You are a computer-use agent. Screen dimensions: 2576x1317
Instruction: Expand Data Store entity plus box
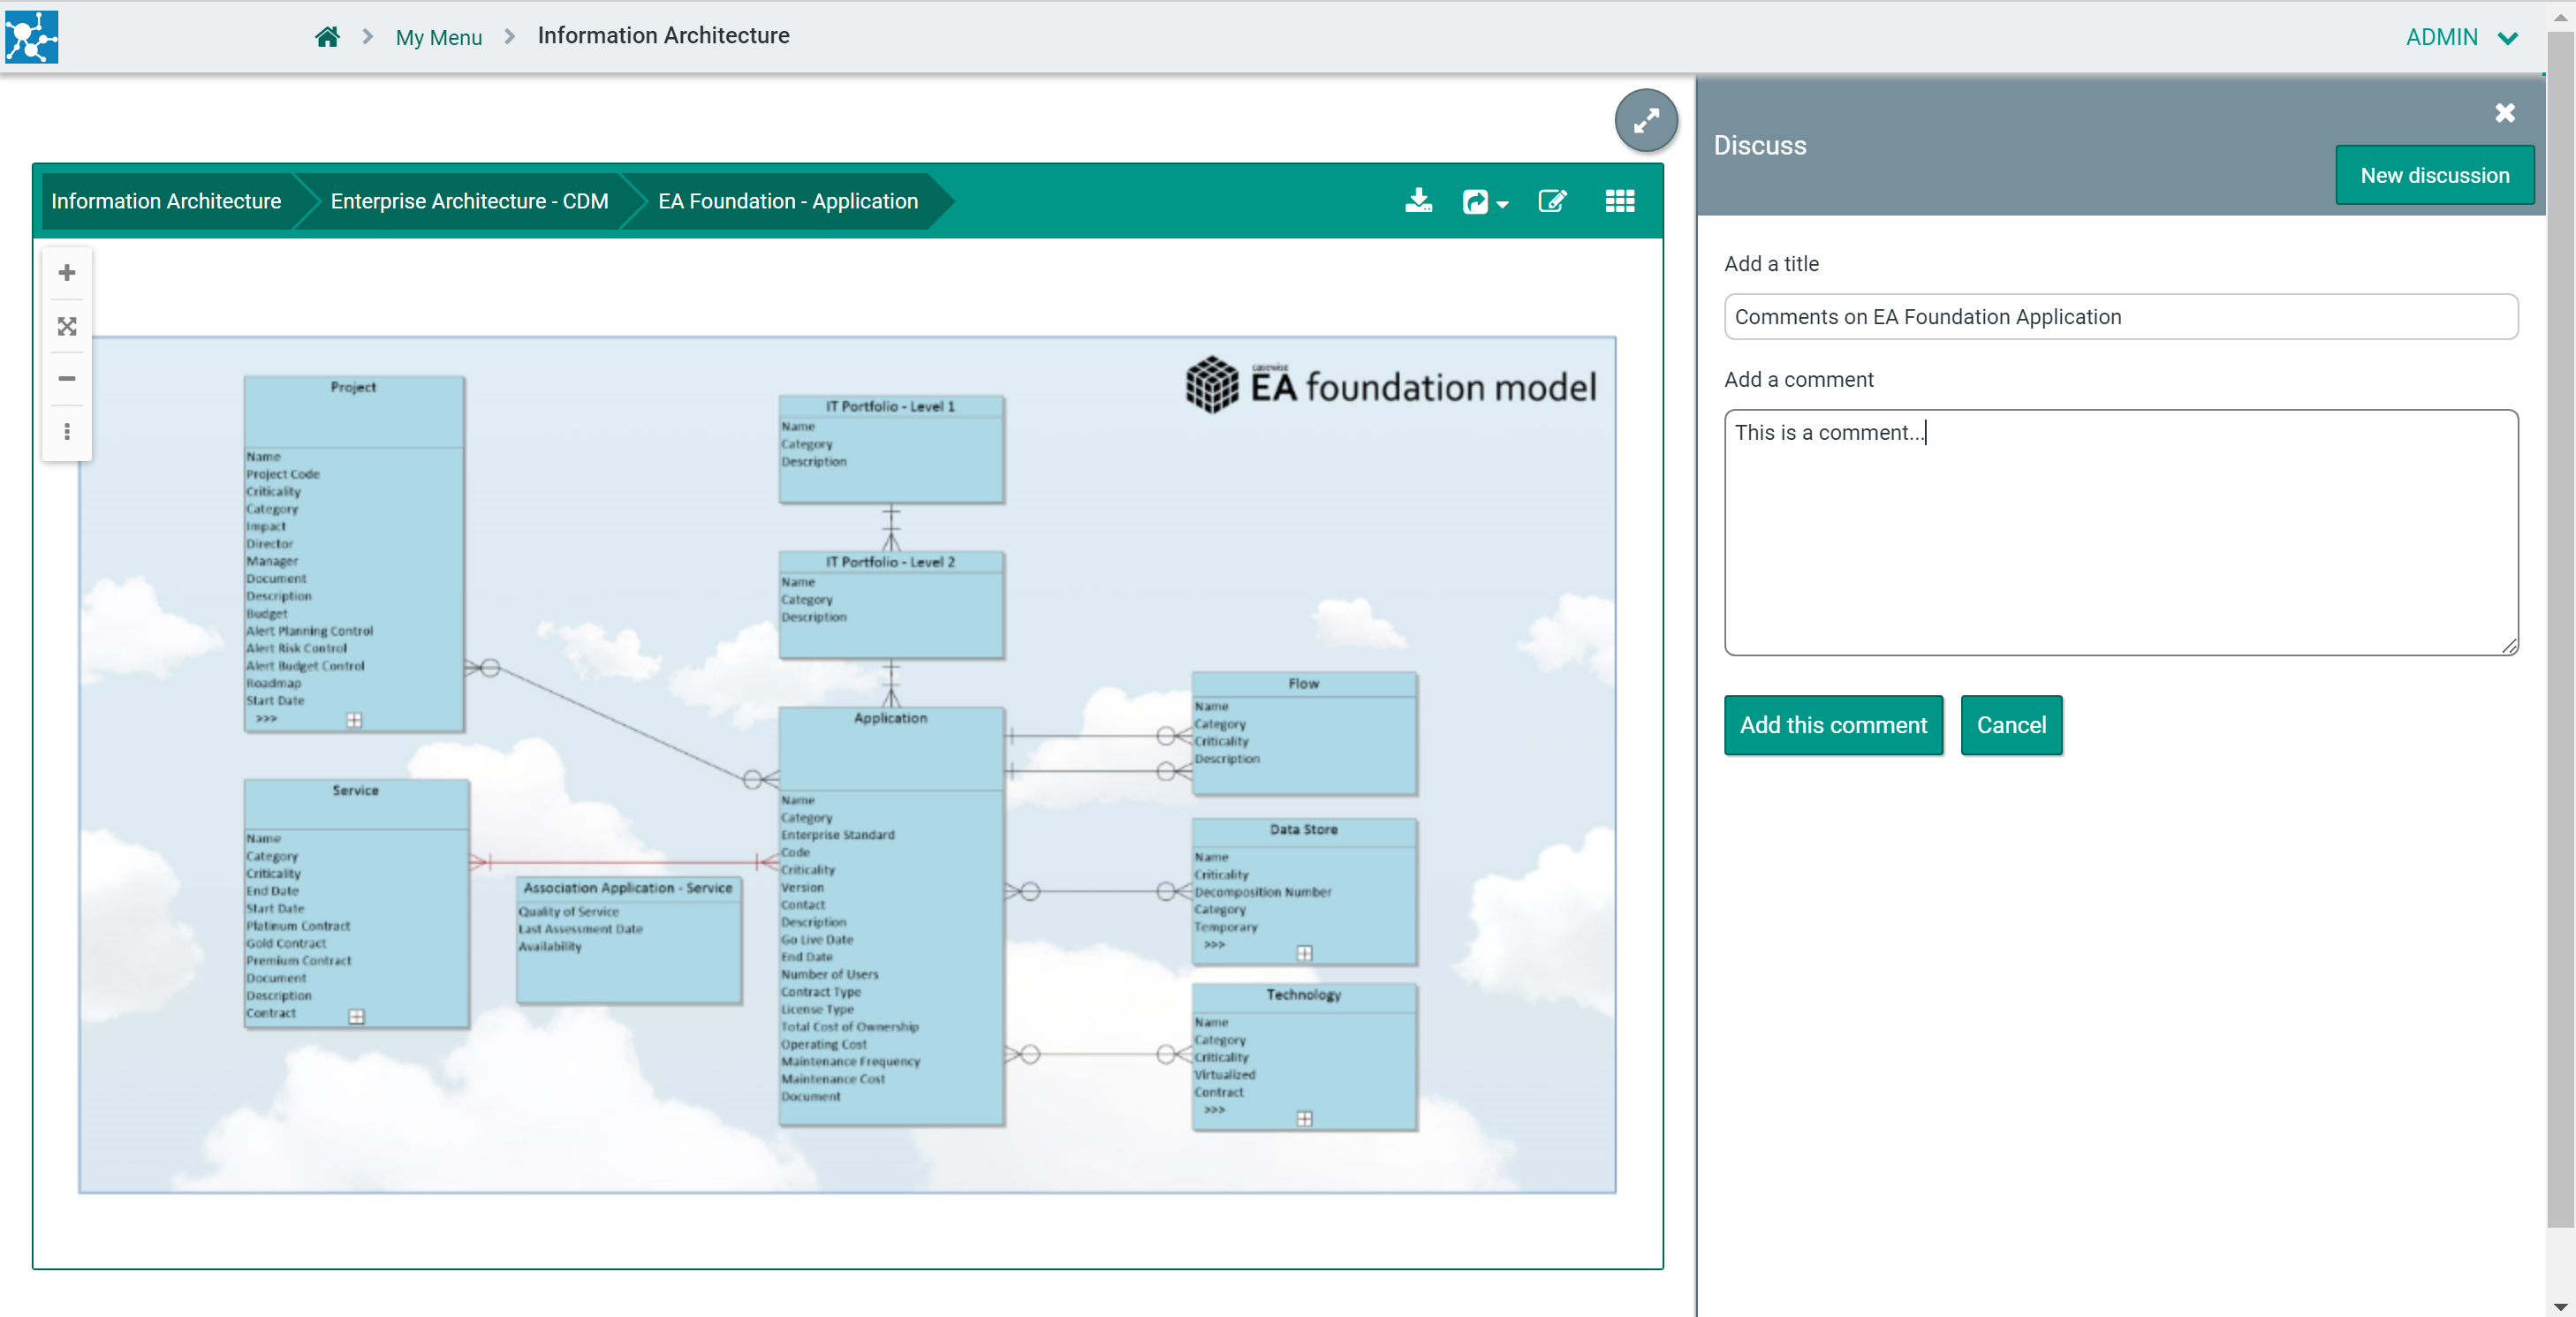click(1304, 952)
